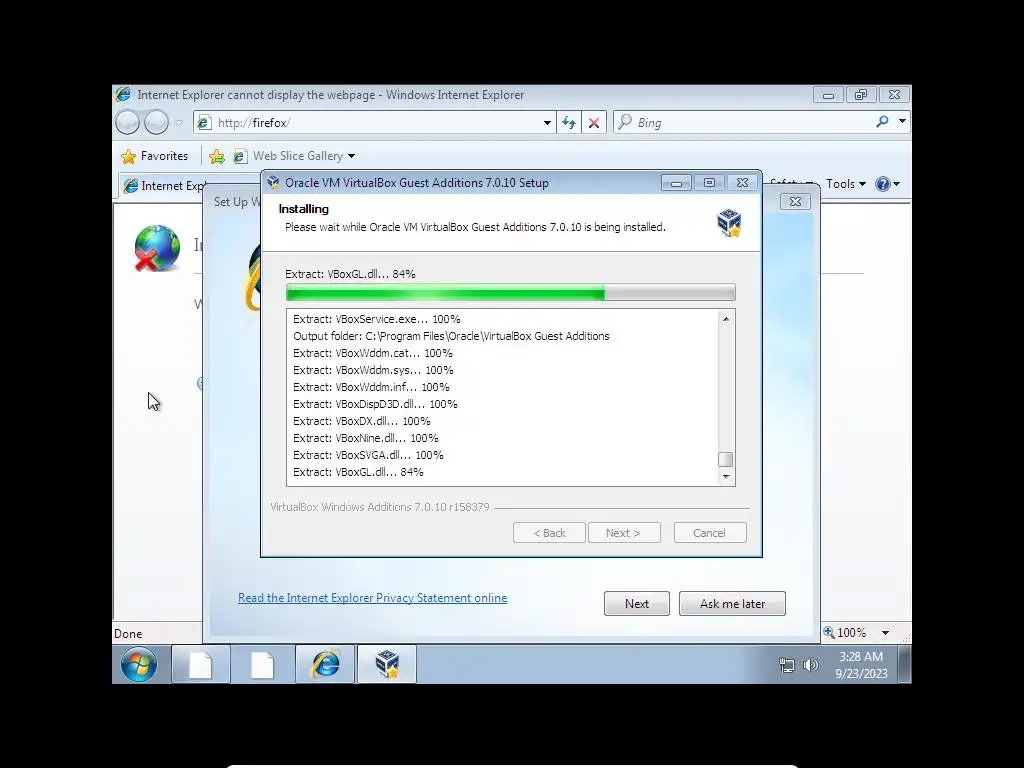Click the first blank document taskbar icon
Image resolution: width=1024 pixels, height=768 pixels.
coord(200,665)
